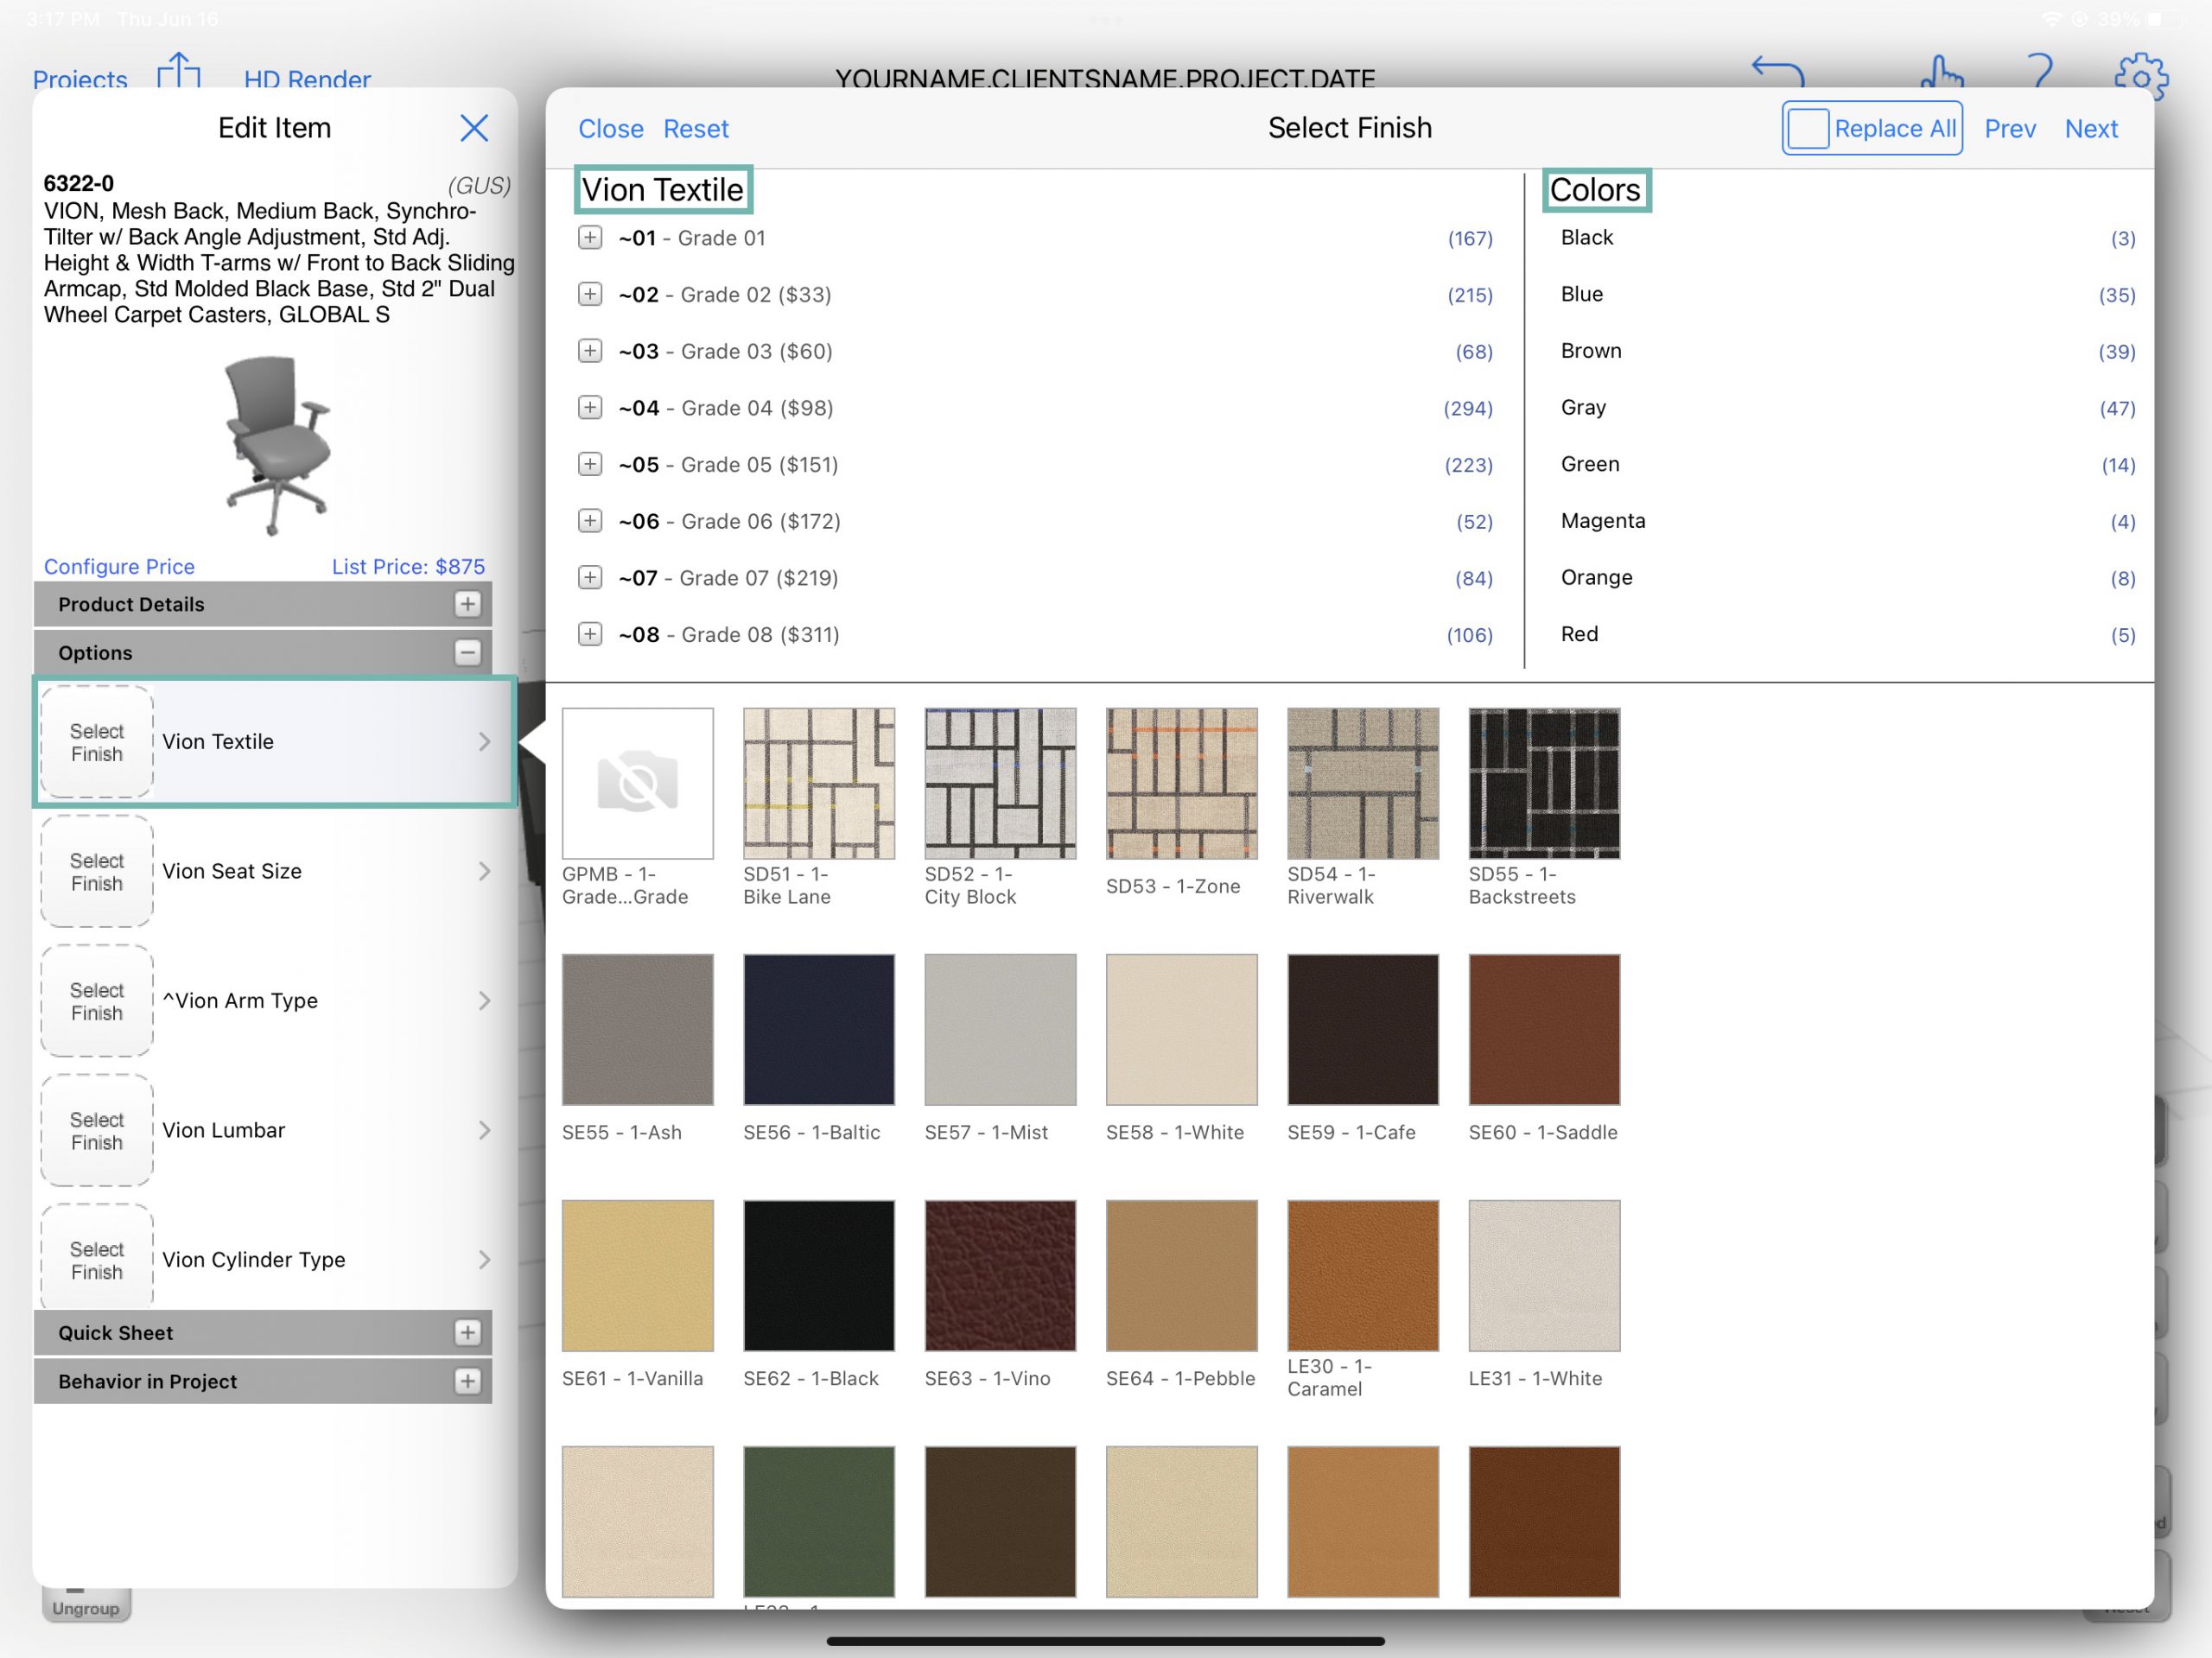Choose SD52 City Block fabric swatch
The width and height of the screenshot is (2212, 1658).
tap(1000, 784)
